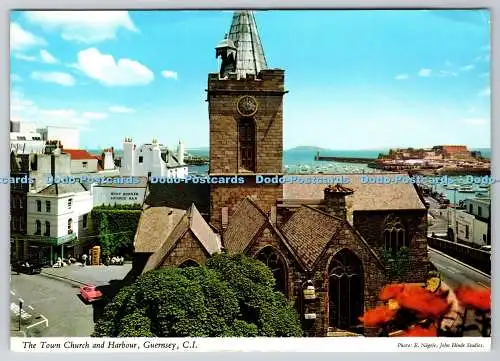Click the caption 'The Town Church and Harbour, Guernsey, C.I.'

110,345
